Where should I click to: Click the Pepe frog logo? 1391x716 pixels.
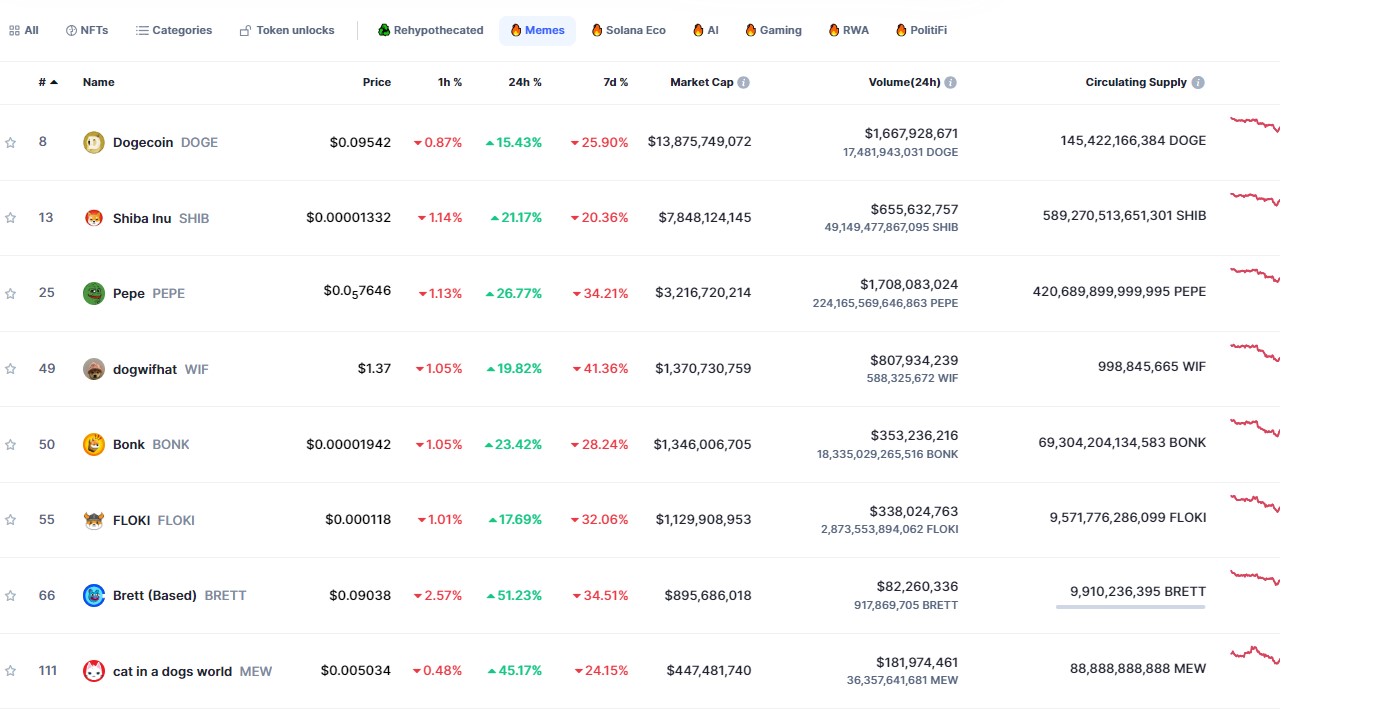point(94,293)
